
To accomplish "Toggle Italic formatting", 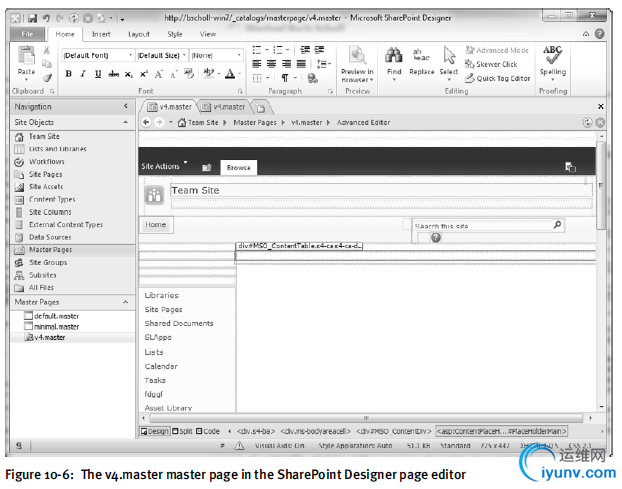I will point(83,74).
